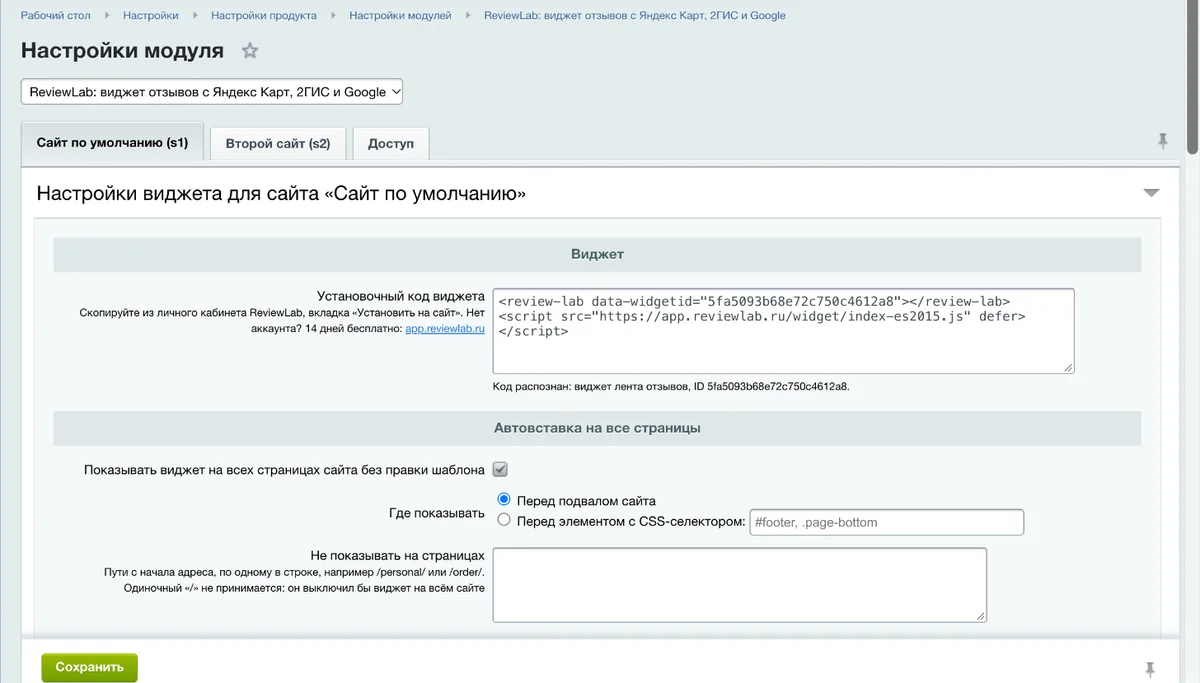
Task: Open 'Настройки' breadcrumb link
Action: [151, 15]
